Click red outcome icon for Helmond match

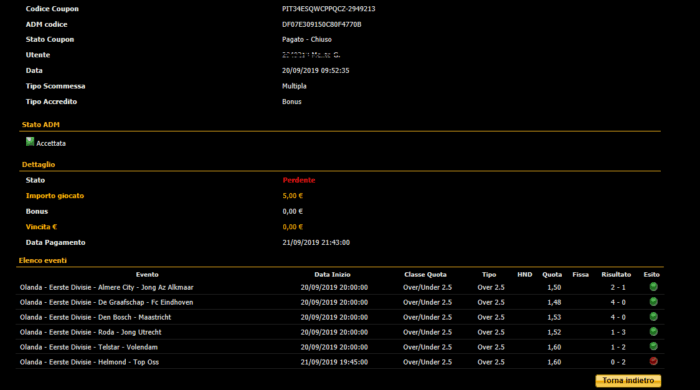pyautogui.click(x=654, y=361)
